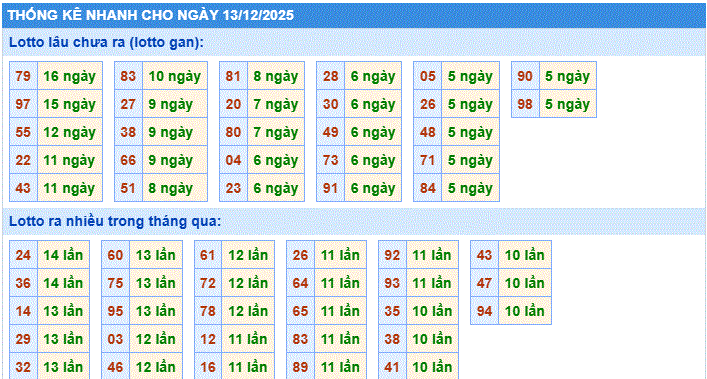This screenshot has width=707, height=379.
Task: Select '6 ngày' beside number 23
Action: [x=275, y=188]
